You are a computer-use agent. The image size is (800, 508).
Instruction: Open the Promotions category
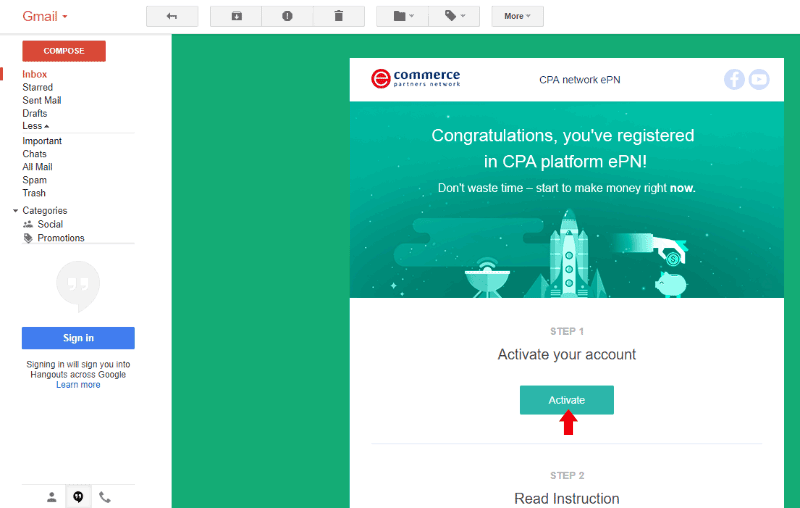[61, 238]
